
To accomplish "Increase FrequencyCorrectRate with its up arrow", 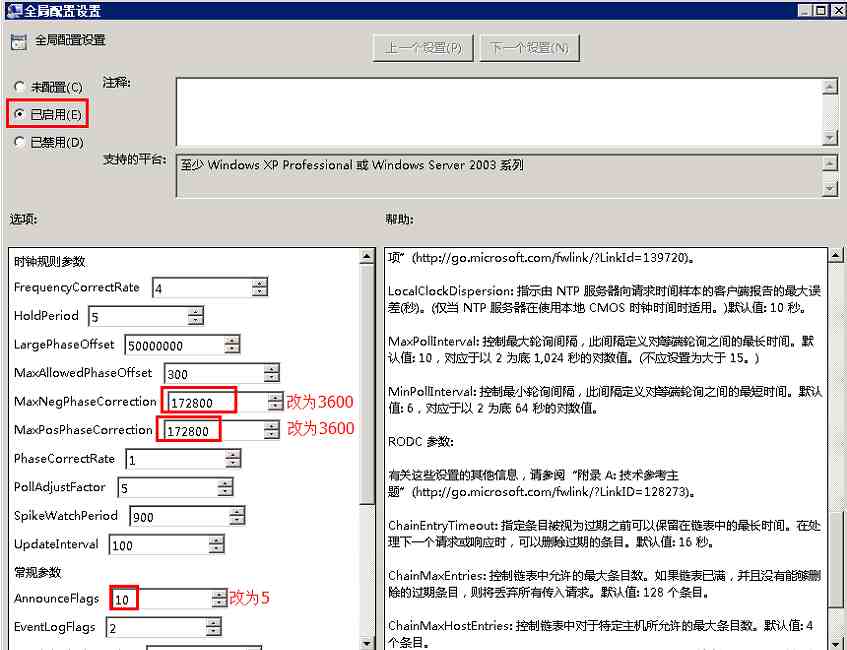I will point(259,282).
